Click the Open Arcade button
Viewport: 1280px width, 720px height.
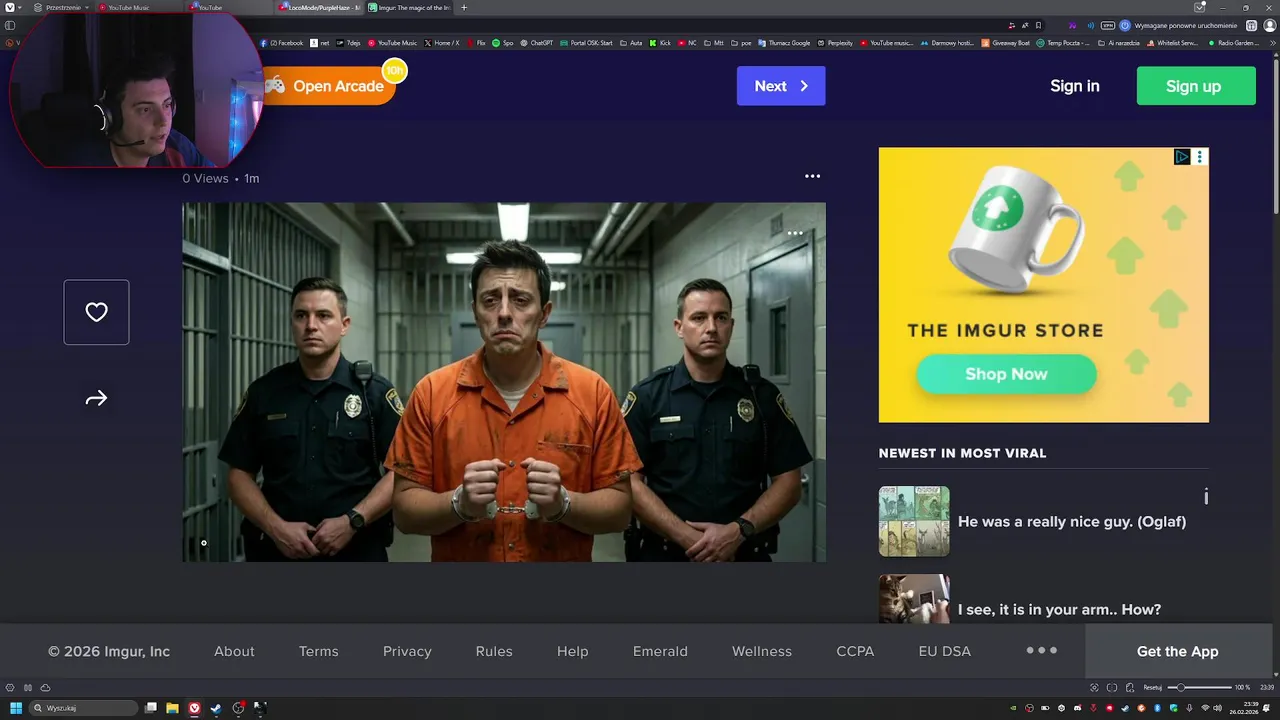pyautogui.click(x=330, y=86)
